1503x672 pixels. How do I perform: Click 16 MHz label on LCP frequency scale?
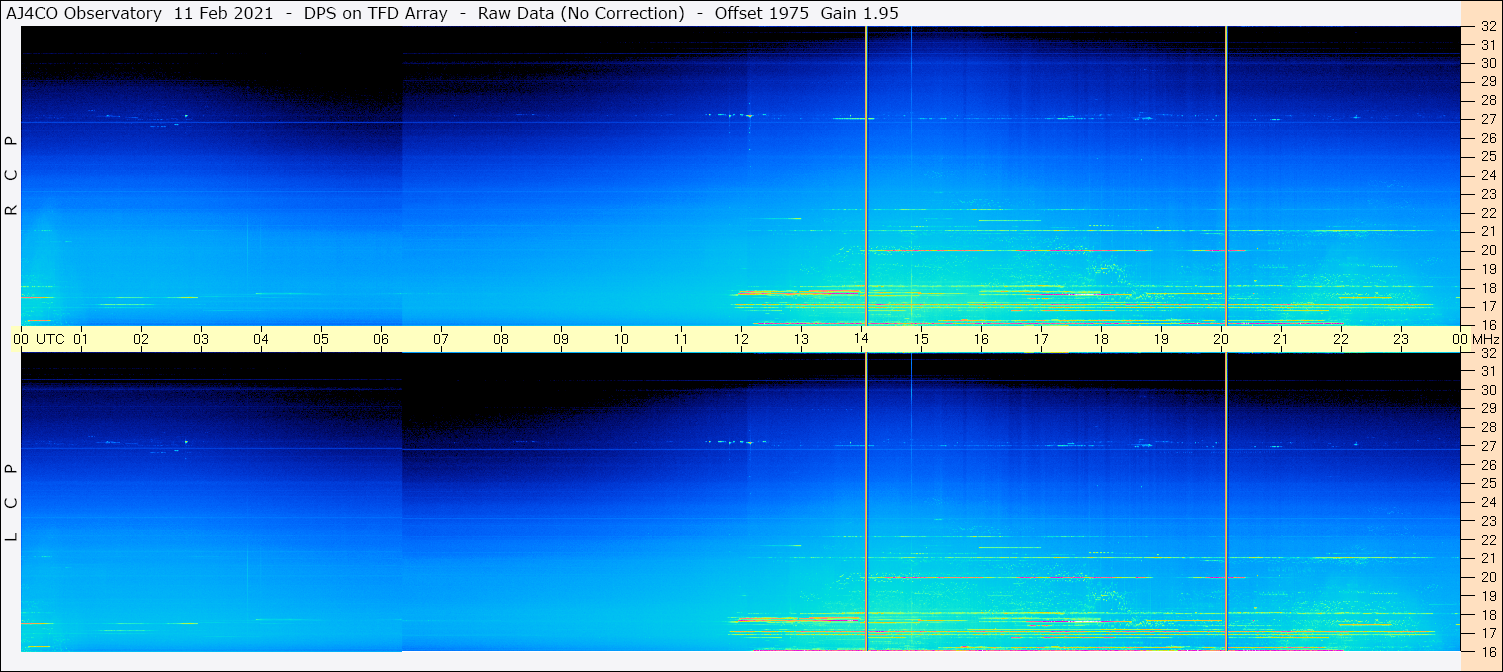(1487, 651)
